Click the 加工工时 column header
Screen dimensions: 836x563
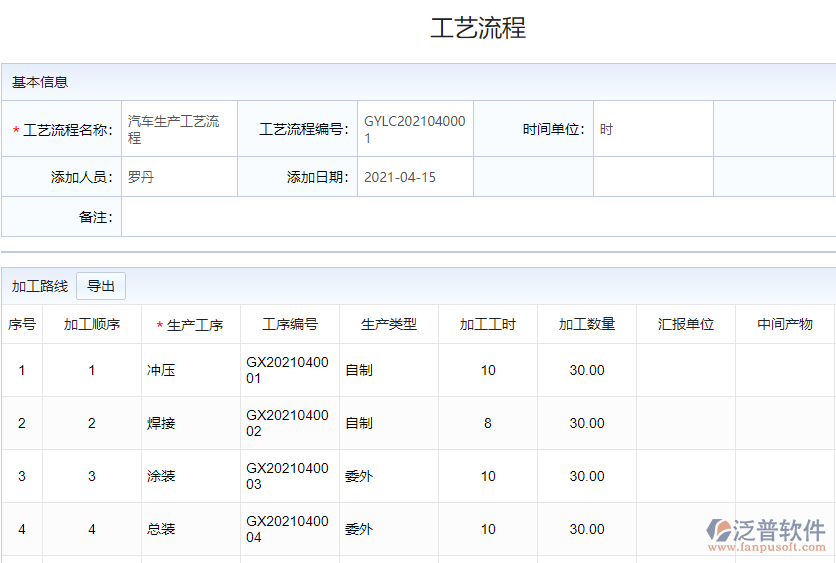tap(488, 325)
